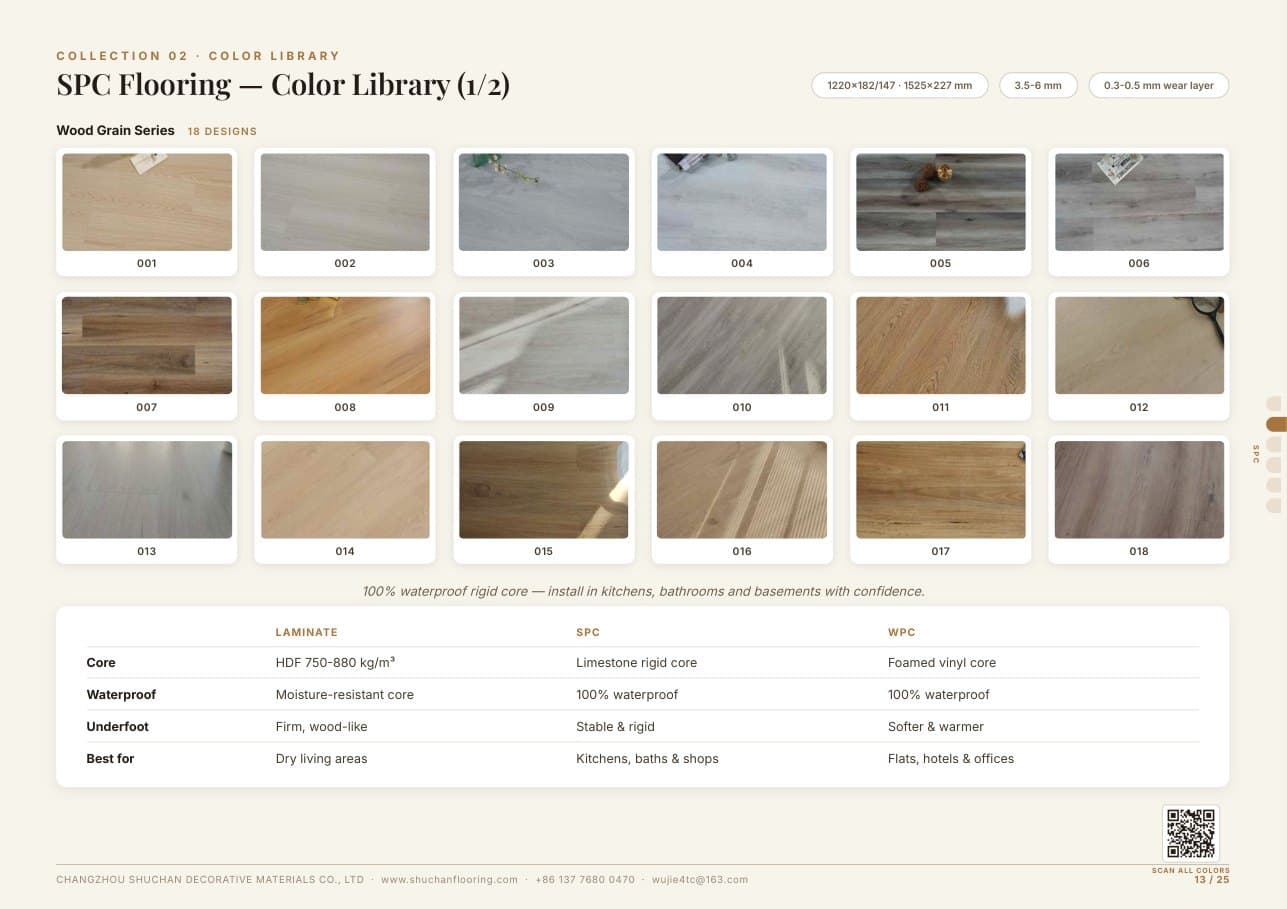Viewport: 1287px width, 909px height.
Task: Select design 011 sample image
Action: (x=940, y=345)
